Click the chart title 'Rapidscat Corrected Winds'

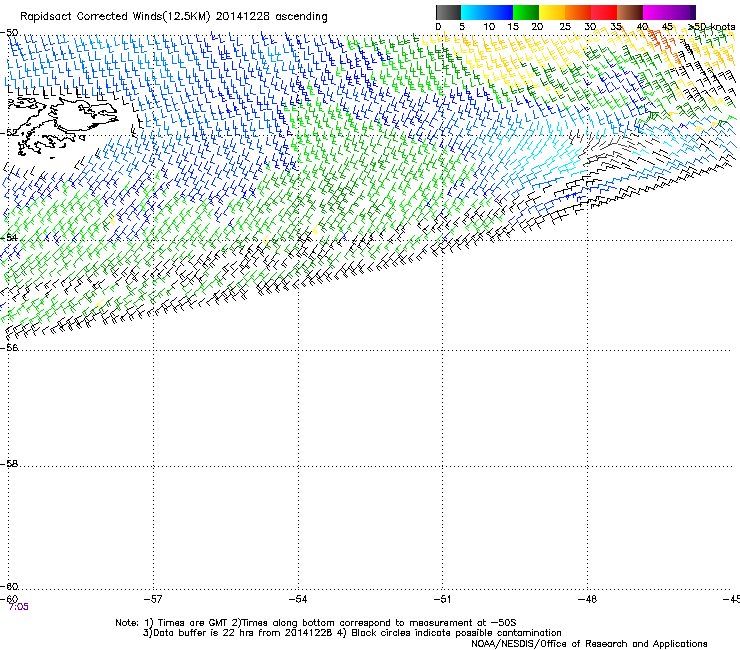92,17
